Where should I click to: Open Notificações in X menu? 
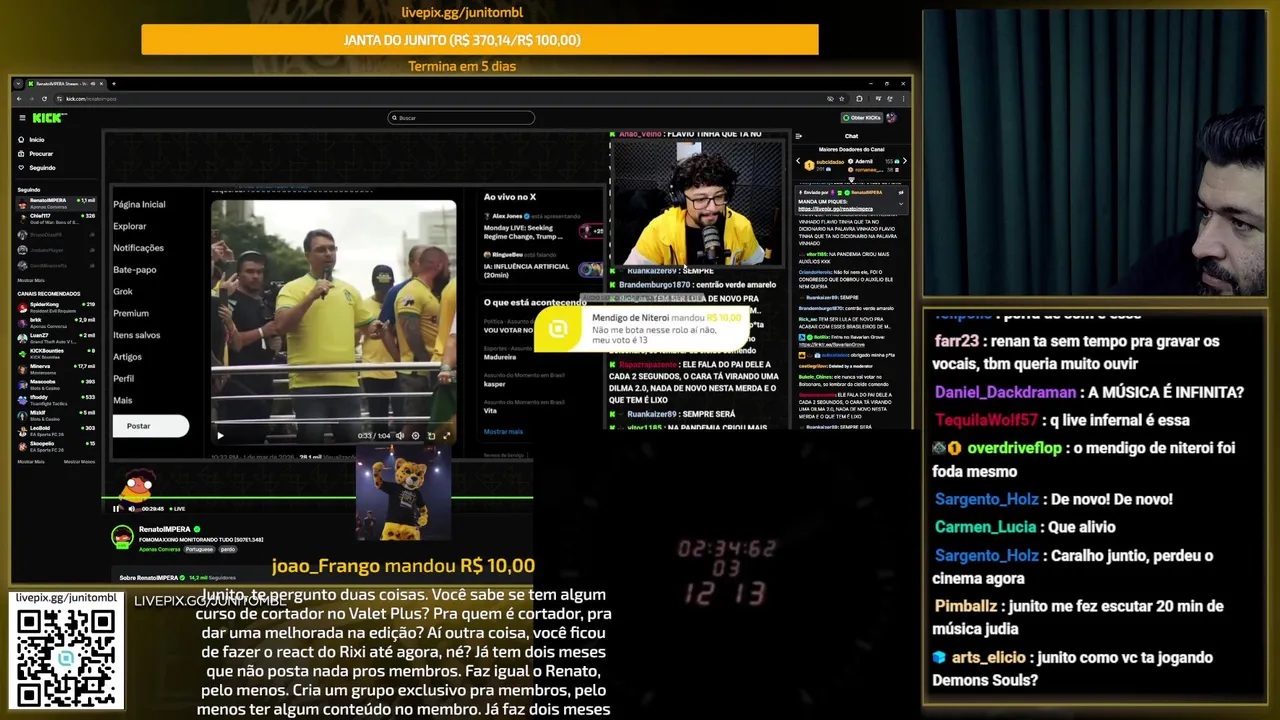pos(138,248)
